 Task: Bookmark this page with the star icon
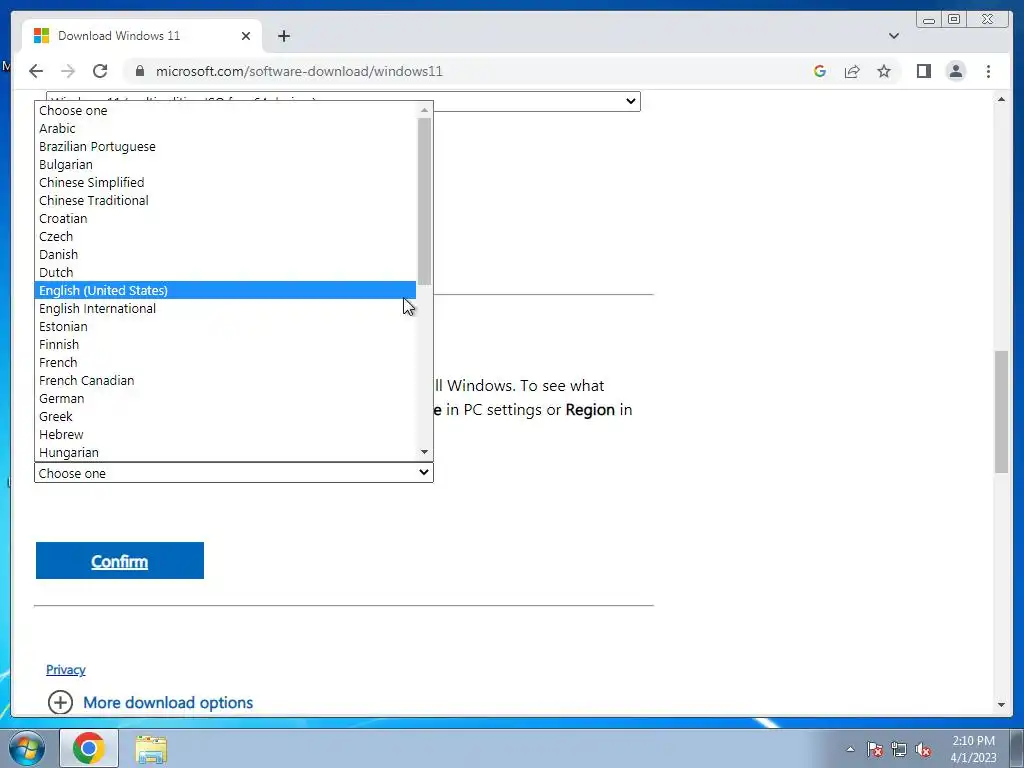click(x=884, y=71)
